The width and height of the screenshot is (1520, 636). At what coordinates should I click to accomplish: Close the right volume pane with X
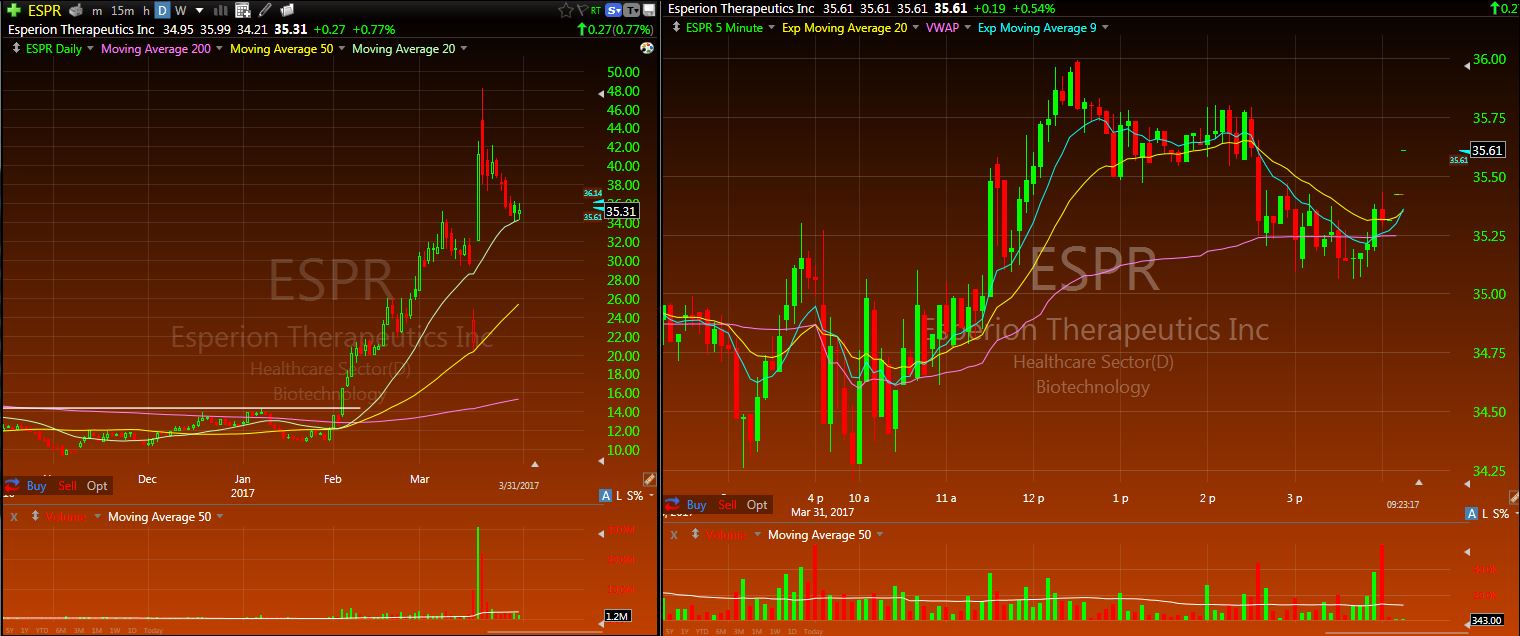(x=673, y=535)
